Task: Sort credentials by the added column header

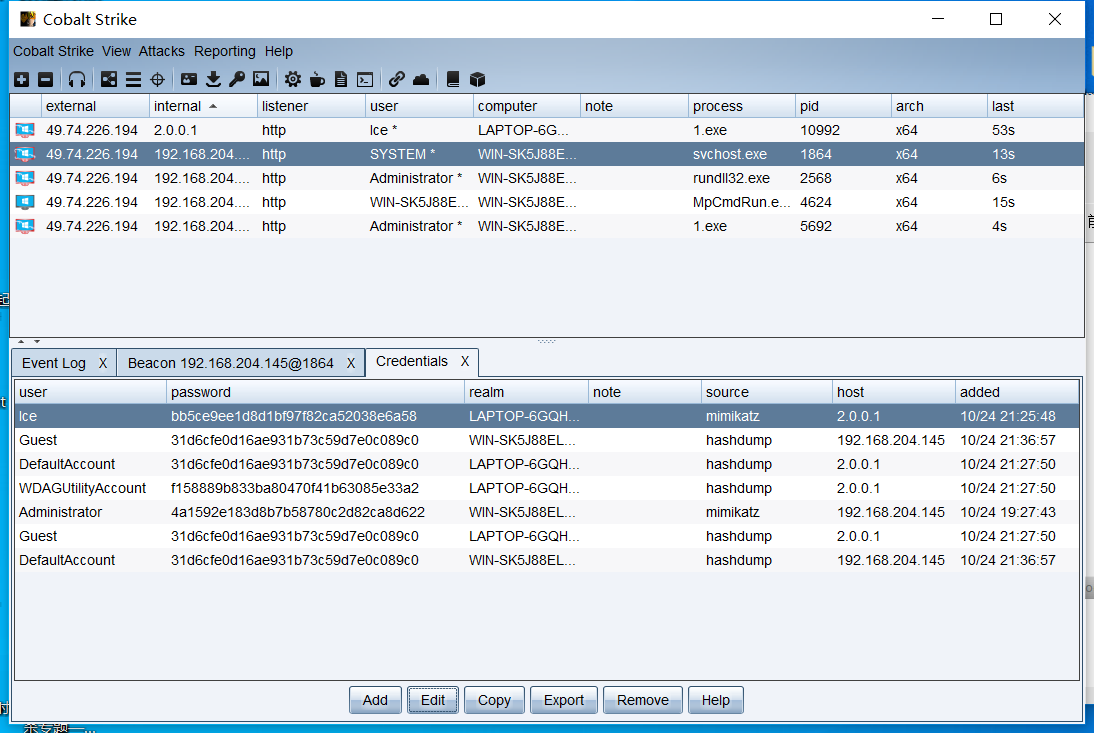Action: coord(1017,392)
